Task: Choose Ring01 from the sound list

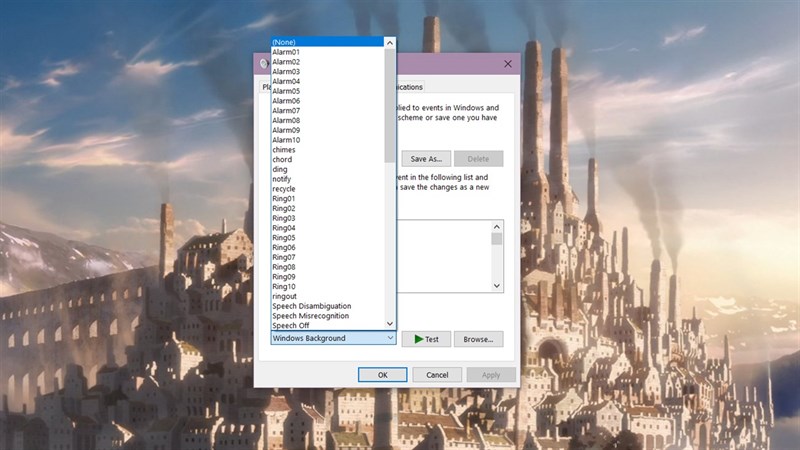Action: point(328,198)
